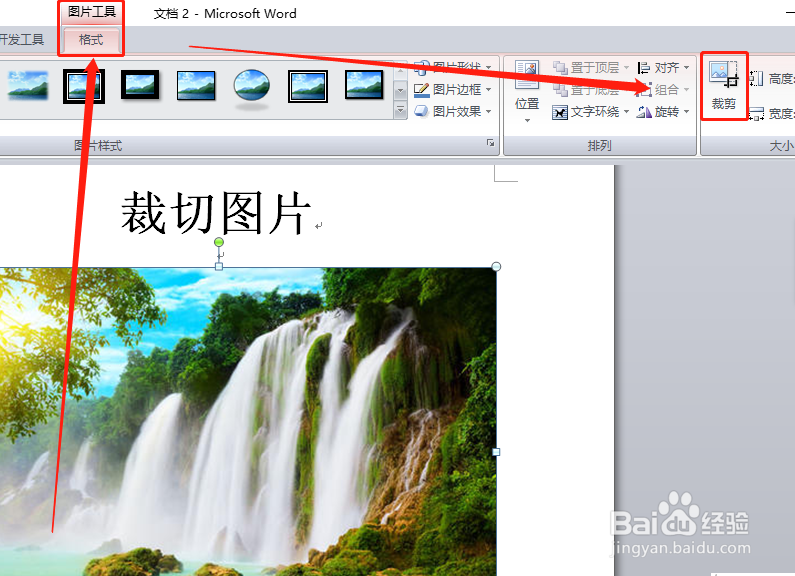Select the waterfall picture in the document
Viewport: 795px width, 576px height.
click(248, 421)
